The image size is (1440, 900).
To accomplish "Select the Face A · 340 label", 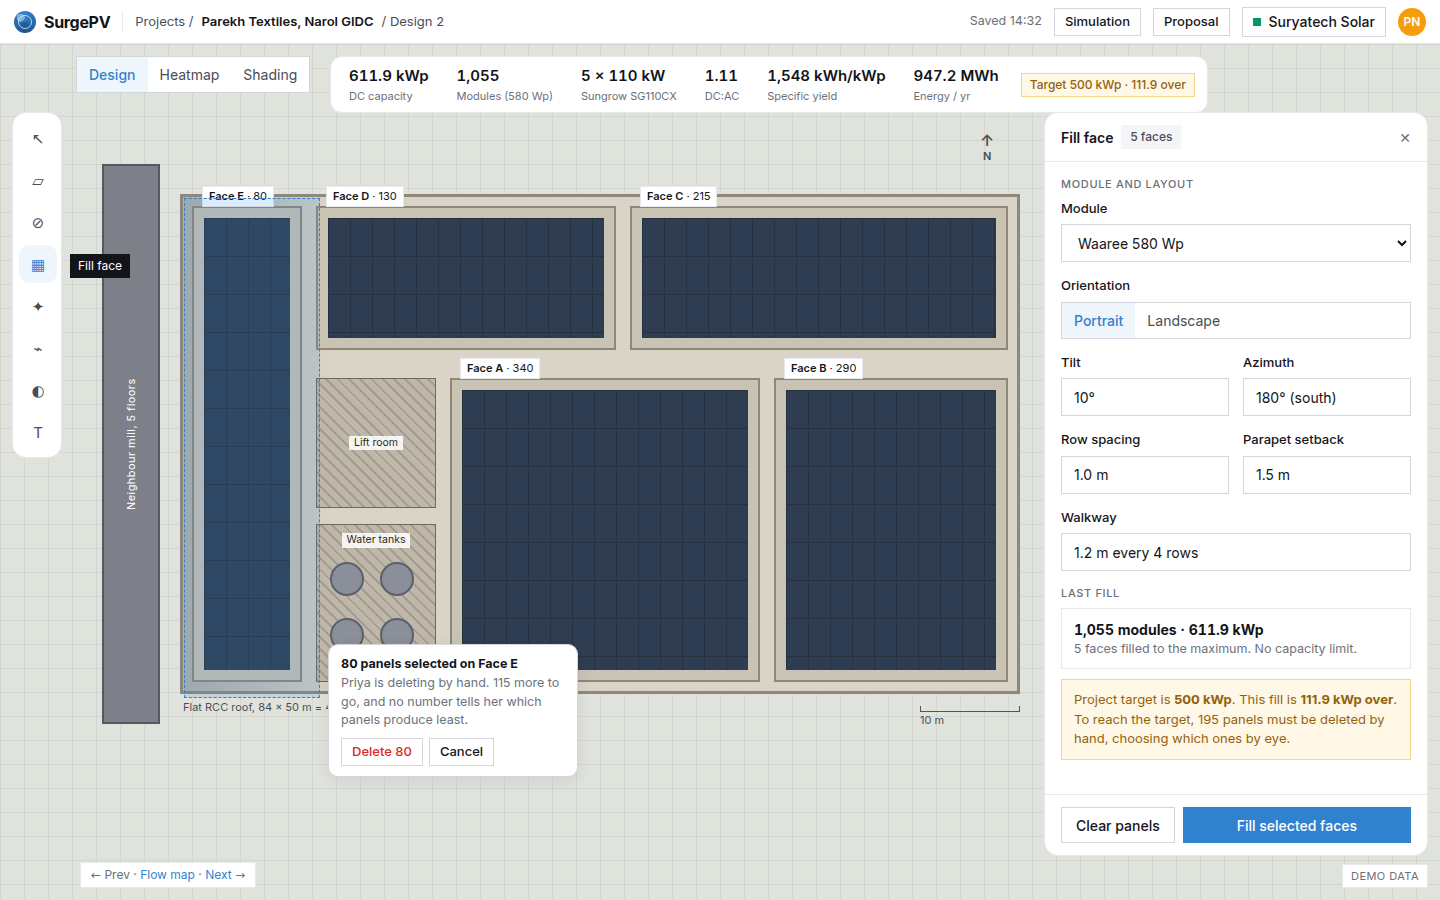I will [x=500, y=368].
